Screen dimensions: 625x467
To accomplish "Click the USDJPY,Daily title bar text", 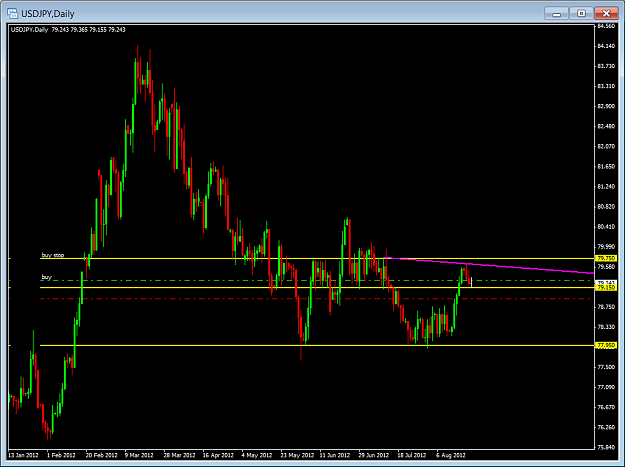I will (48, 14).
